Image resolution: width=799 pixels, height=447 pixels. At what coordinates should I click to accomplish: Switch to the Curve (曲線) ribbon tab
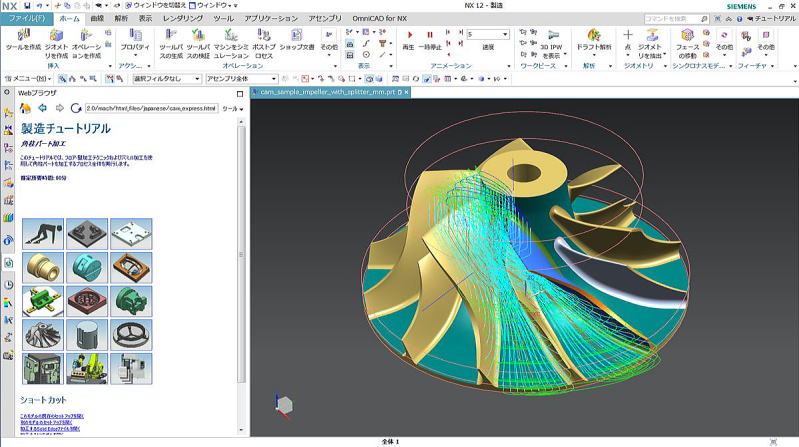pyautogui.click(x=97, y=18)
